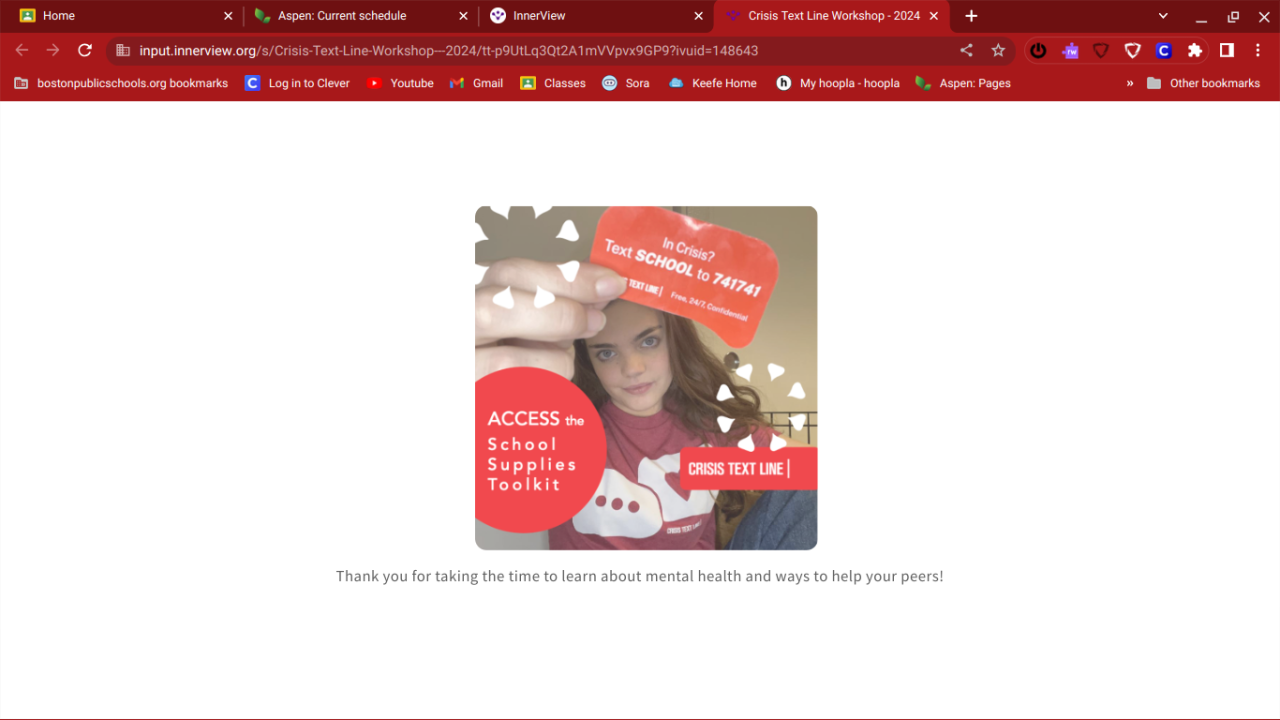Open the purple TW extension
This screenshot has width=1280, height=720.
[x=1070, y=50]
